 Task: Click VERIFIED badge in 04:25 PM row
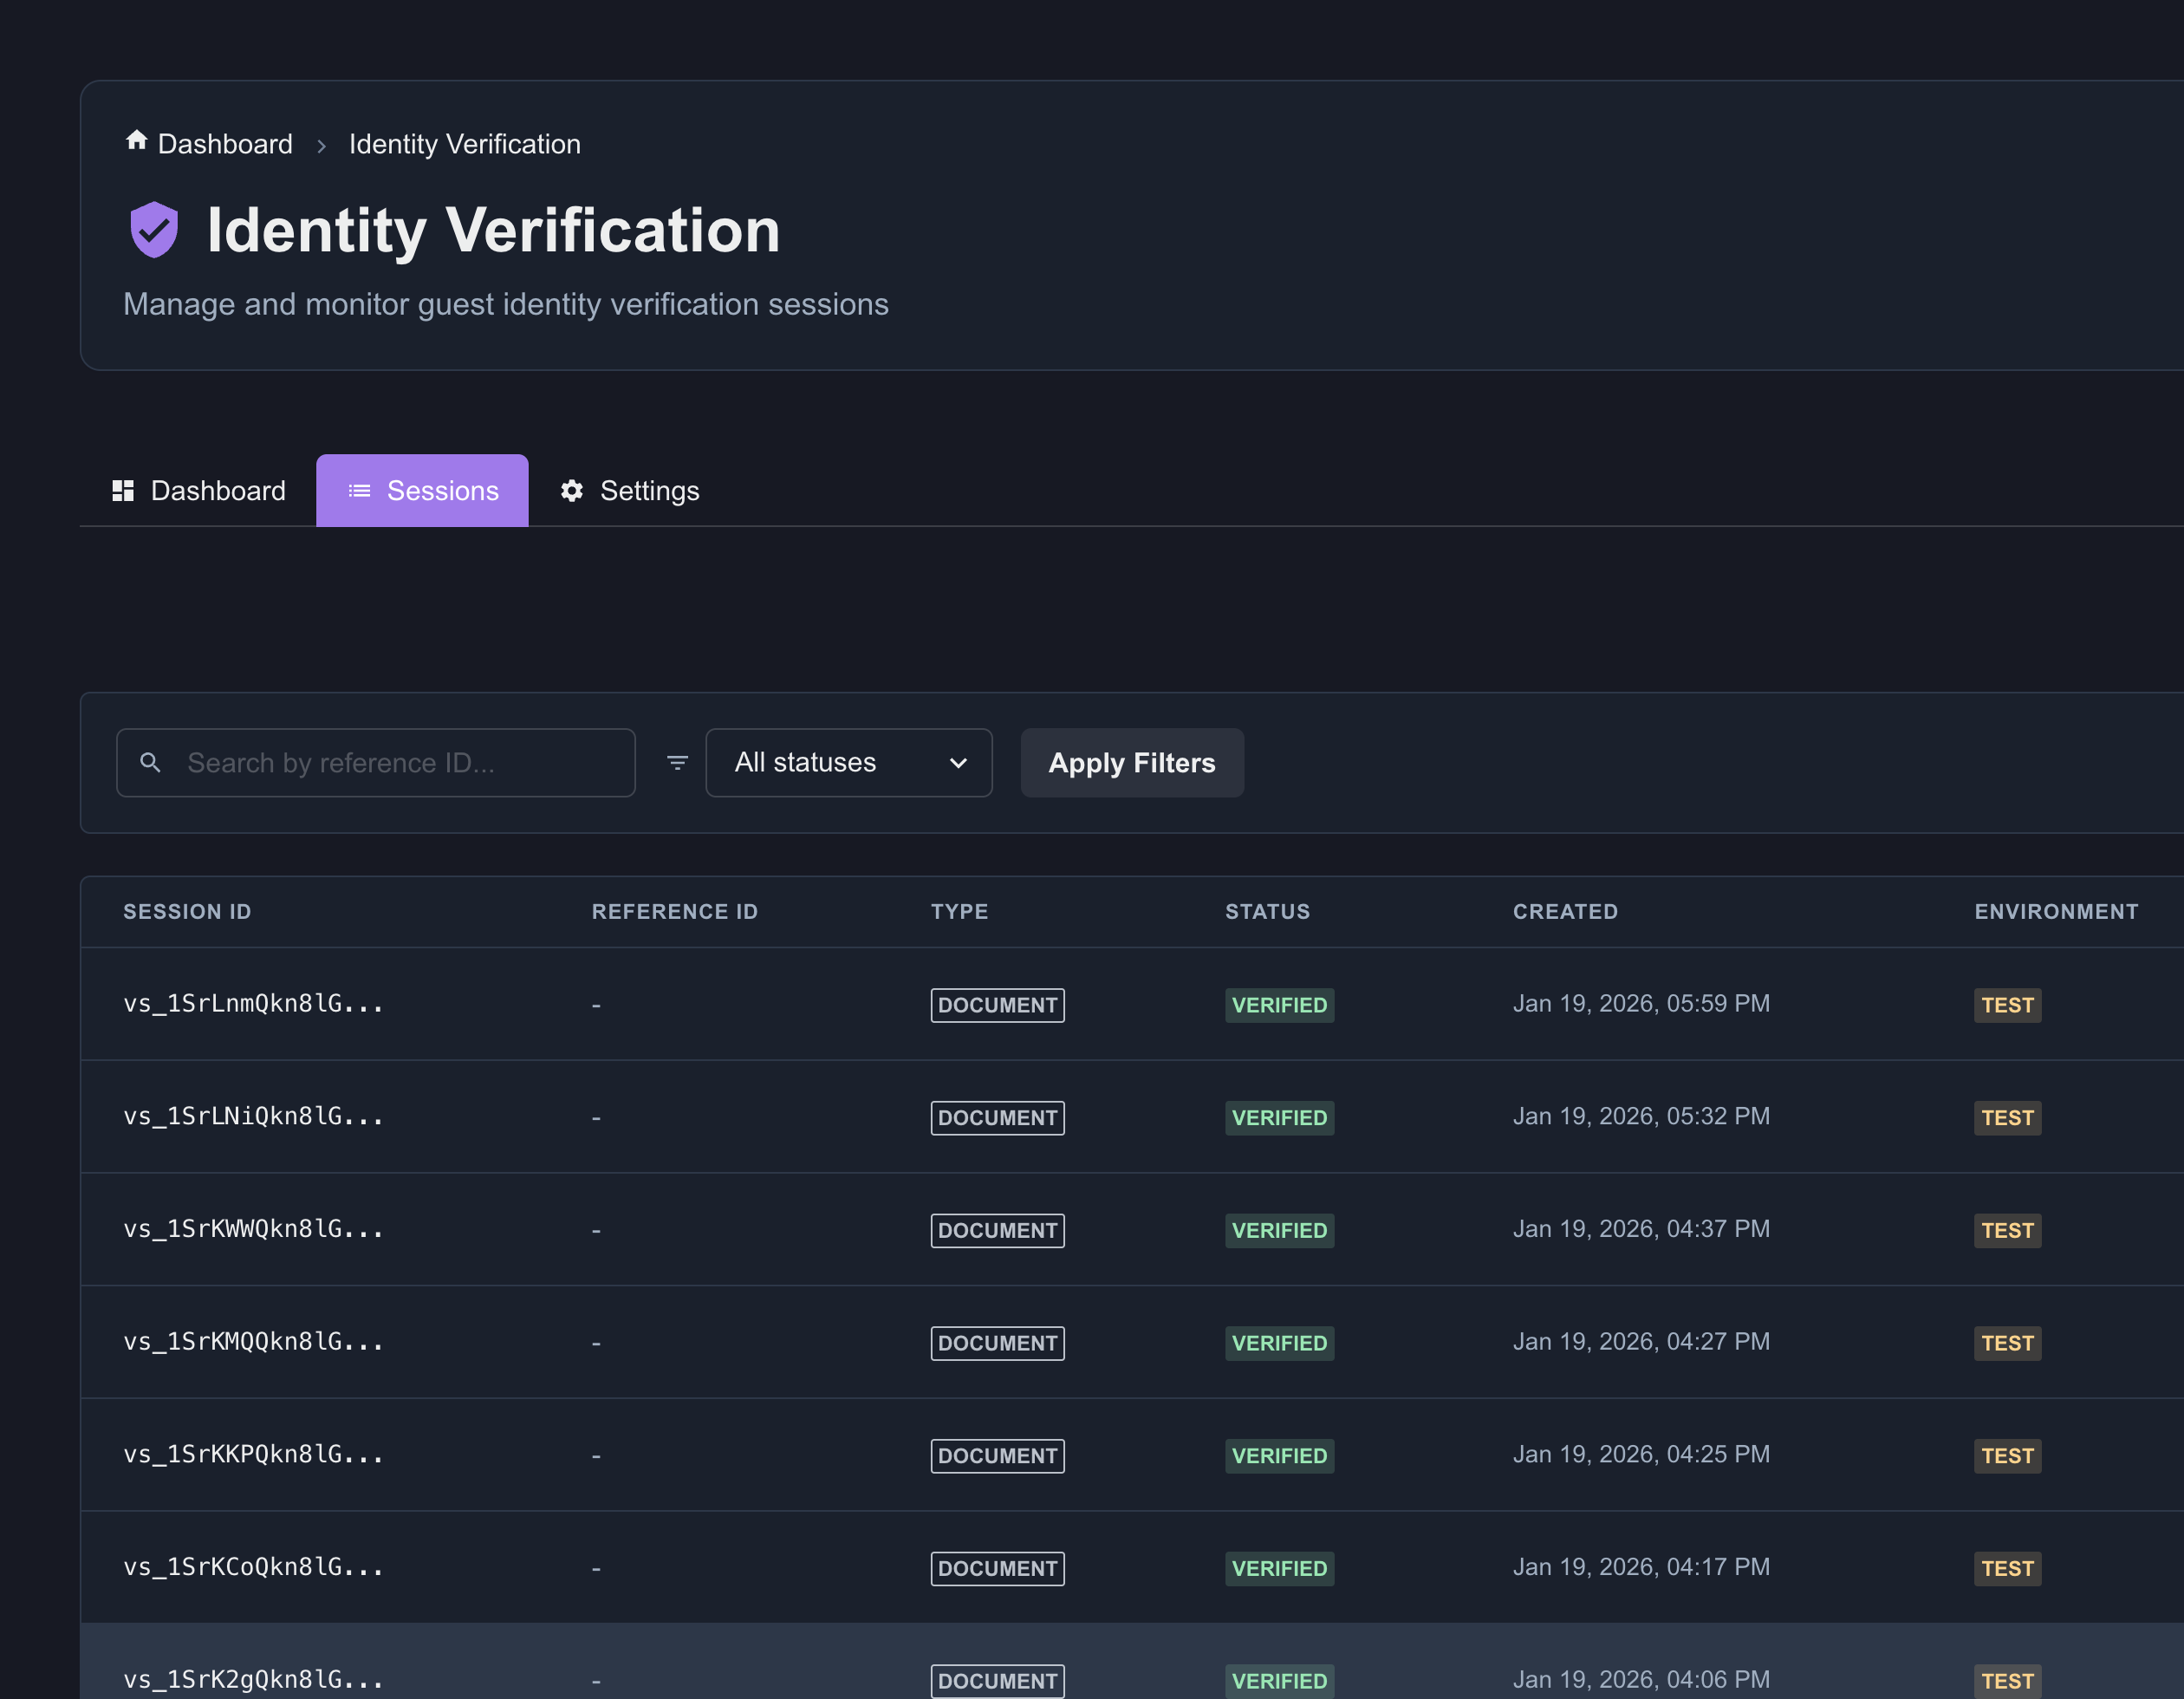(x=1280, y=1456)
